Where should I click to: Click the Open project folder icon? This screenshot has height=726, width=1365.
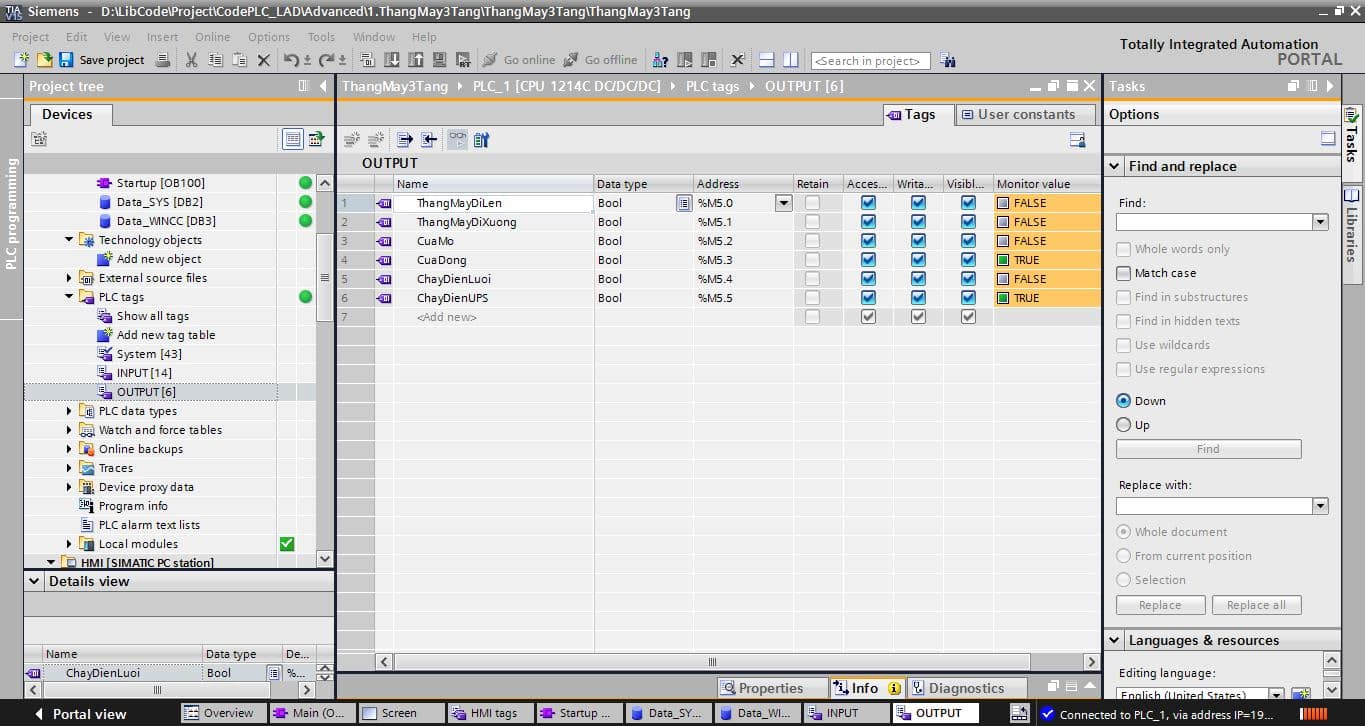(45, 60)
